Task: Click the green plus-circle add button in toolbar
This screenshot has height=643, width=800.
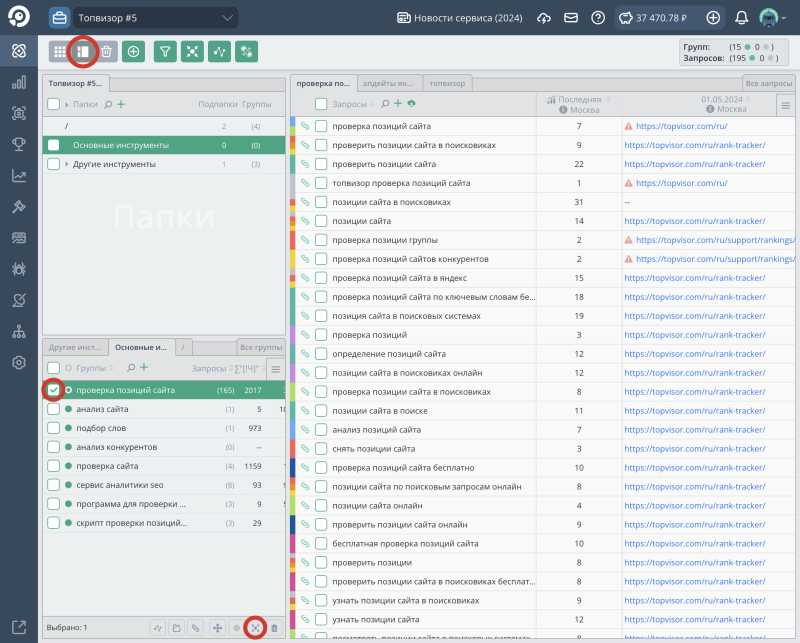Action: click(x=133, y=51)
